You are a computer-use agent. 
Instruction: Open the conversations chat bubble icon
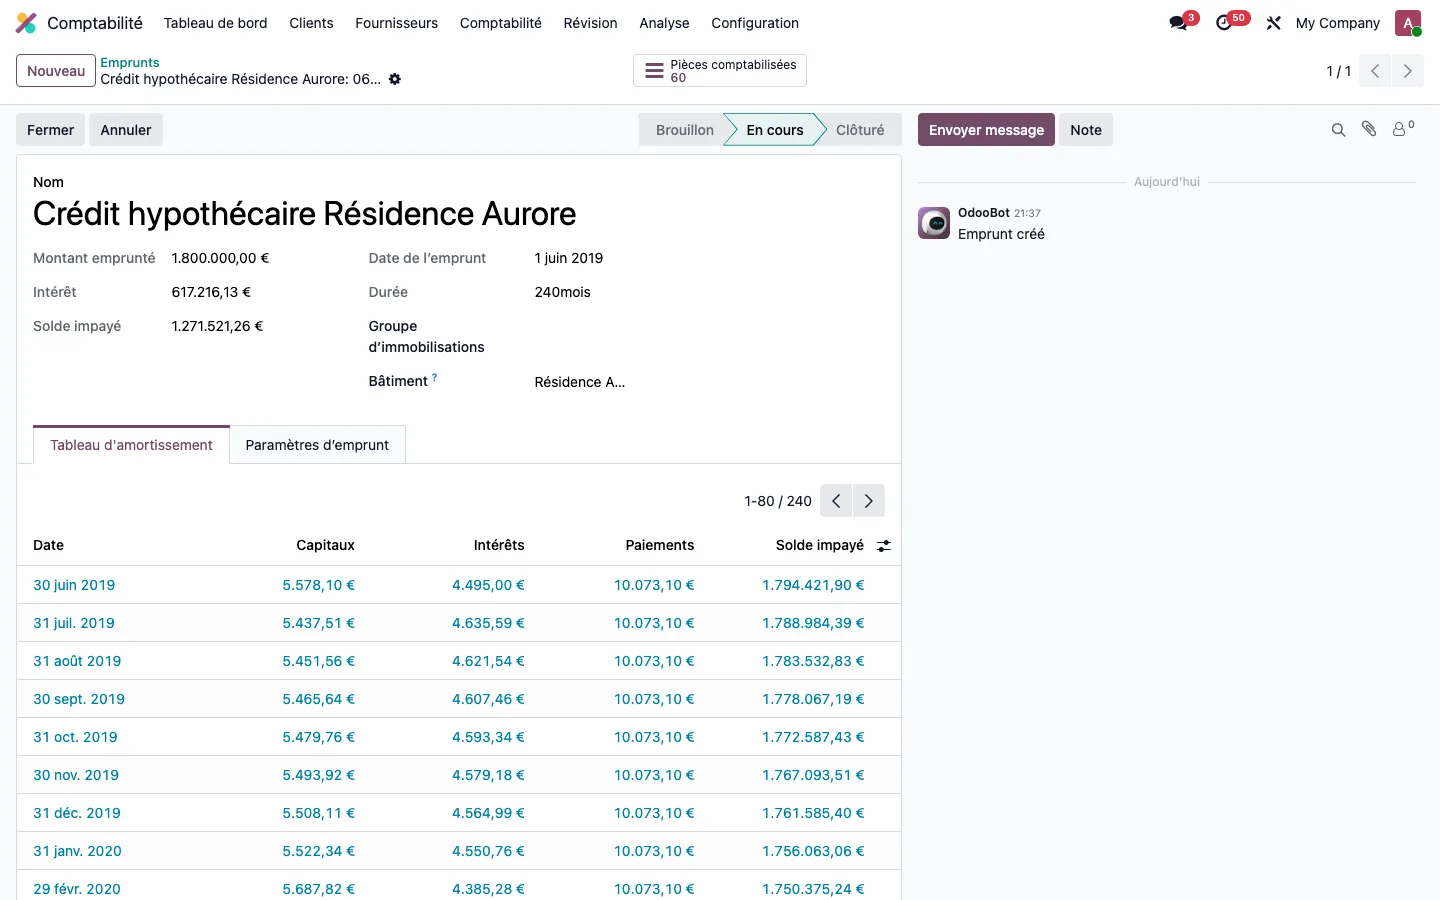[1178, 23]
